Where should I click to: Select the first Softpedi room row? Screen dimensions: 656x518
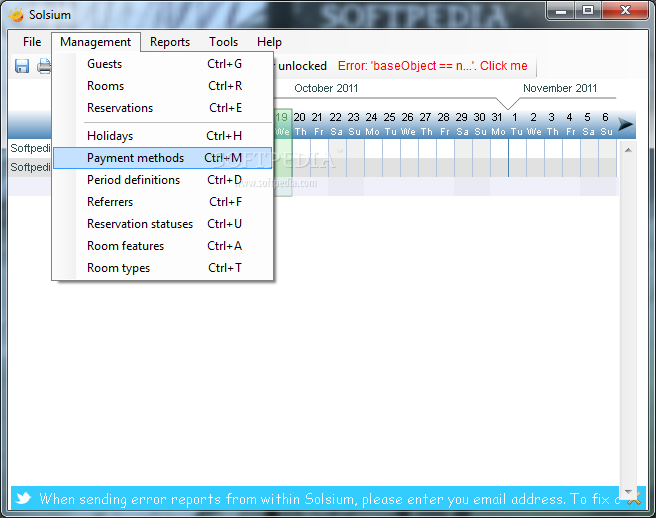click(30, 148)
